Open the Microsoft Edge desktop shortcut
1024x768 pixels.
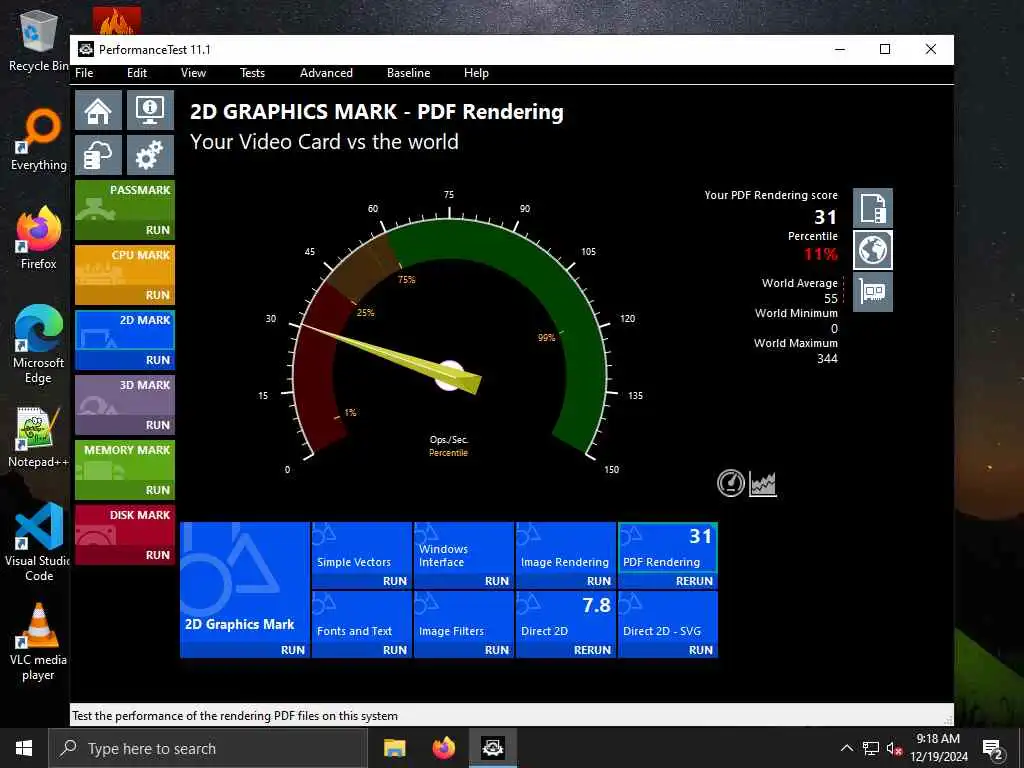coord(38,344)
